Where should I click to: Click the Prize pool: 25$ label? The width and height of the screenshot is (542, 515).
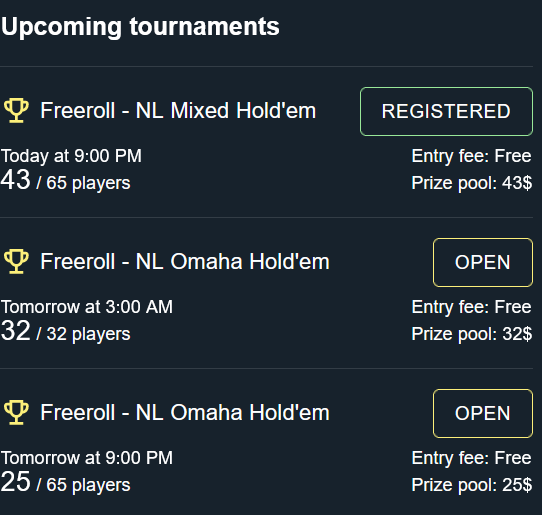472,485
